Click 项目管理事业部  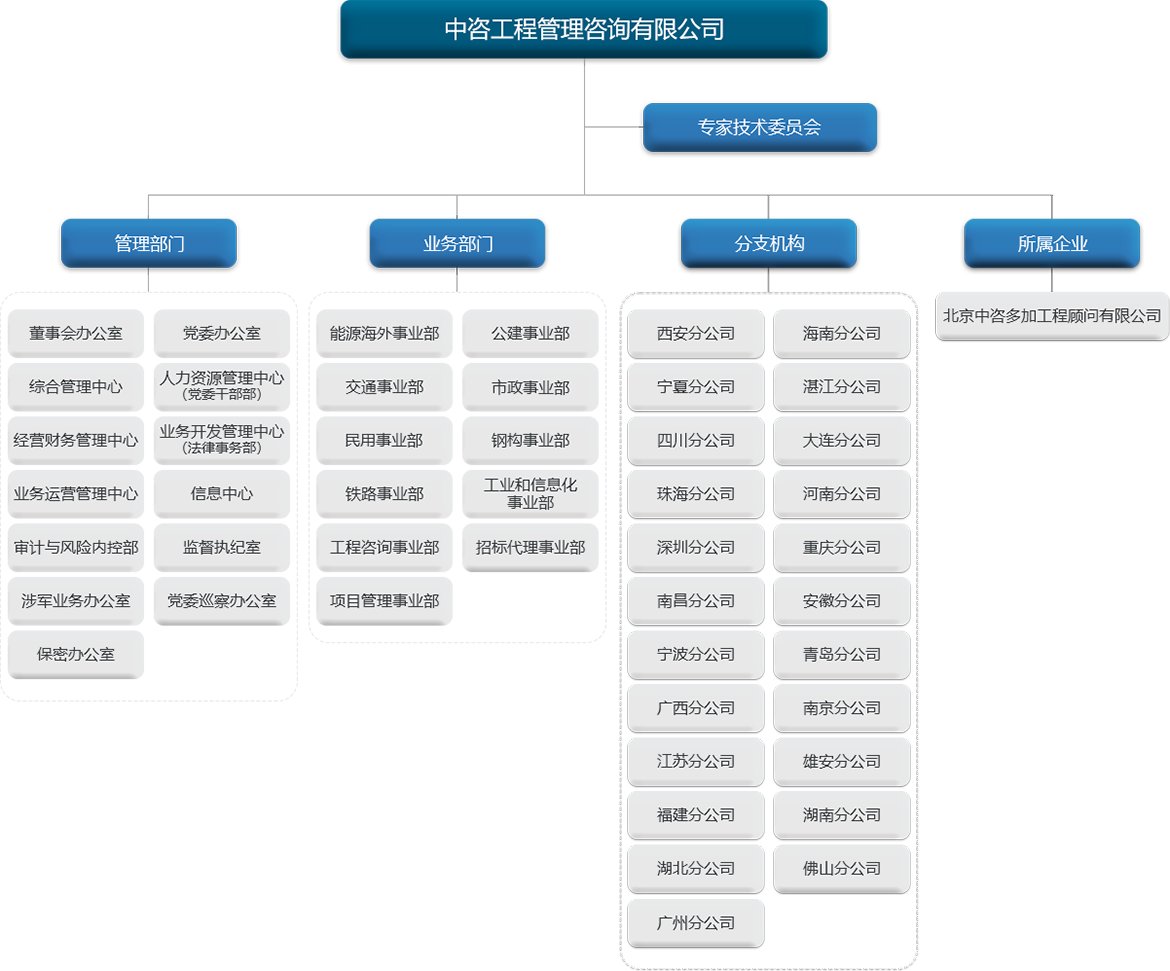click(384, 601)
